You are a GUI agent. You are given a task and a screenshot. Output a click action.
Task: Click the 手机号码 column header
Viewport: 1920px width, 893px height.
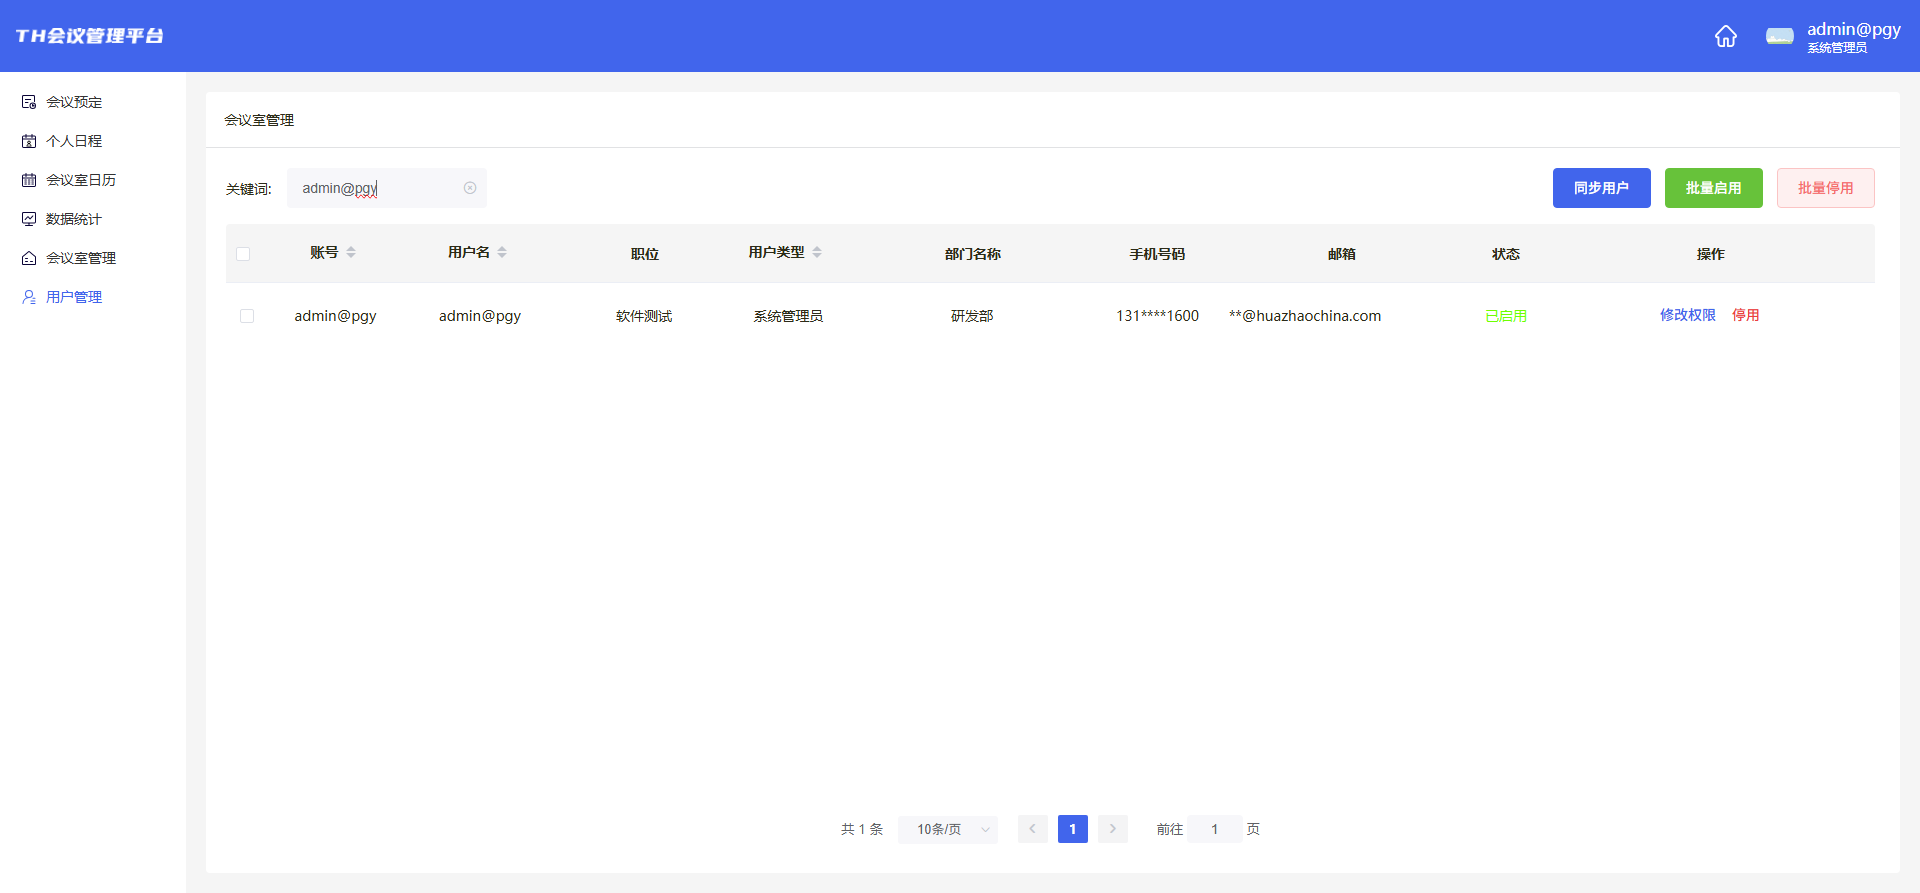click(x=1157, y=254)
